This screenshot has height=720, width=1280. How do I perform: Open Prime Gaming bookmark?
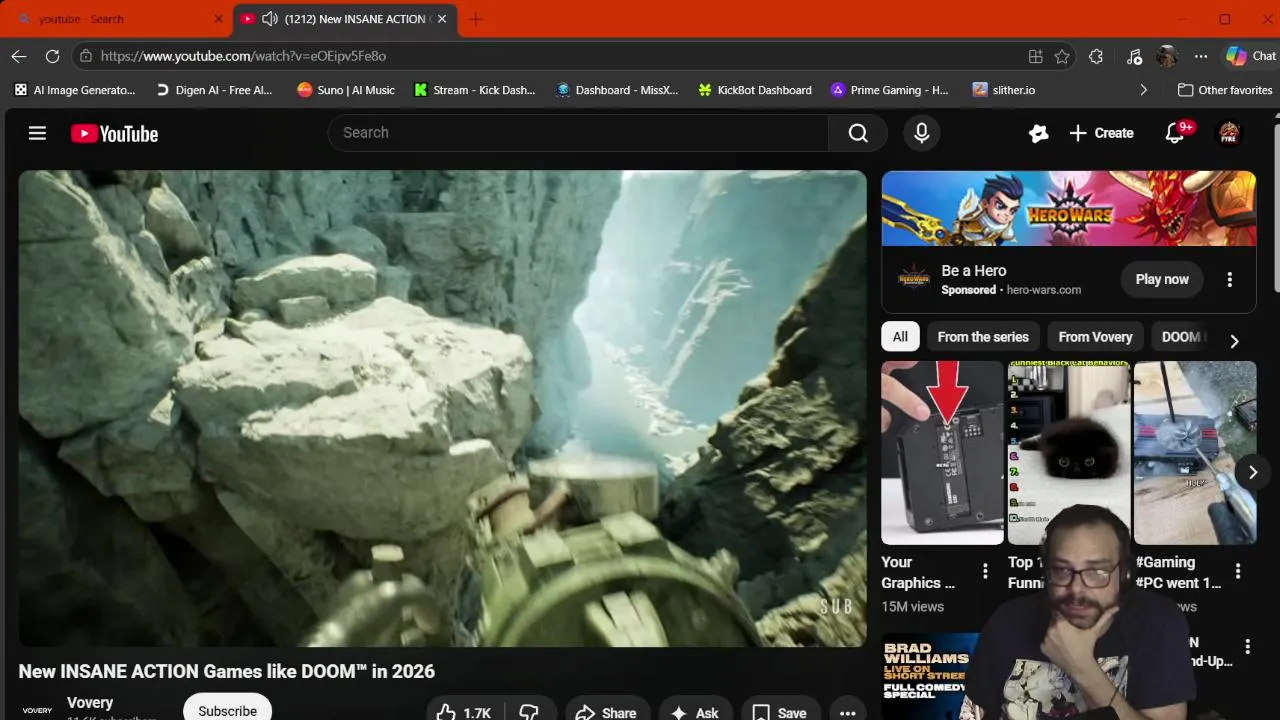pyautogui.click(x=889, y=90)
